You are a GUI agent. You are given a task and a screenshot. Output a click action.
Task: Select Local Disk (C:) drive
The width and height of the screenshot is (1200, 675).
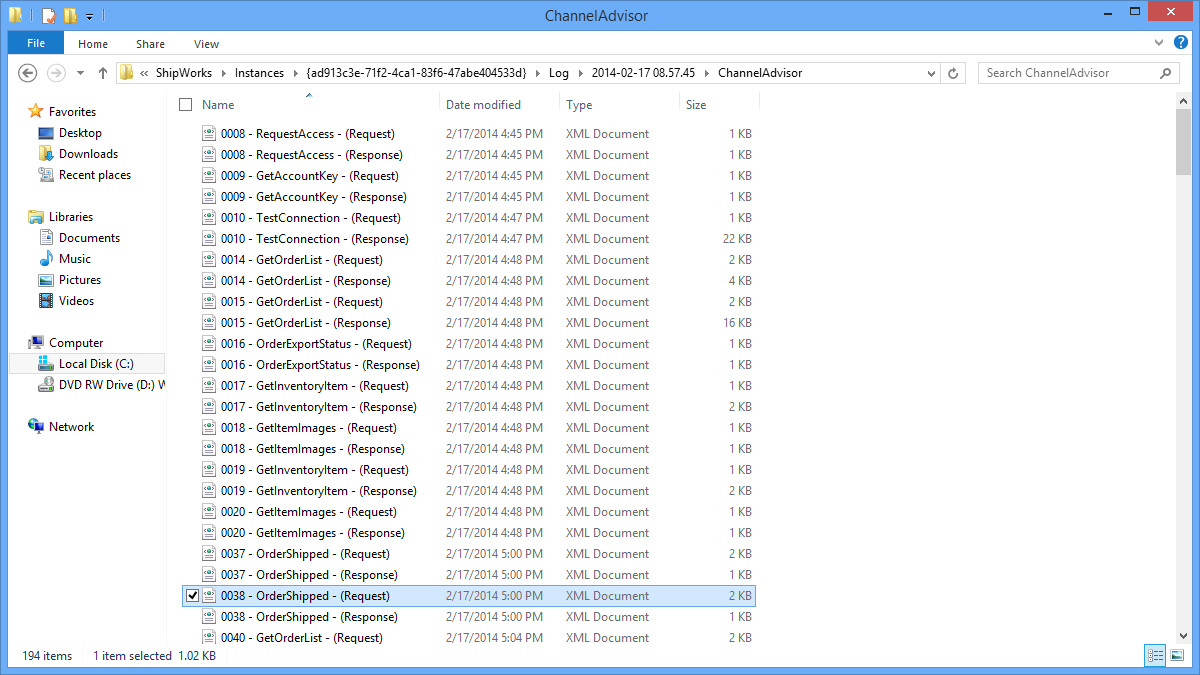[96, 364]
